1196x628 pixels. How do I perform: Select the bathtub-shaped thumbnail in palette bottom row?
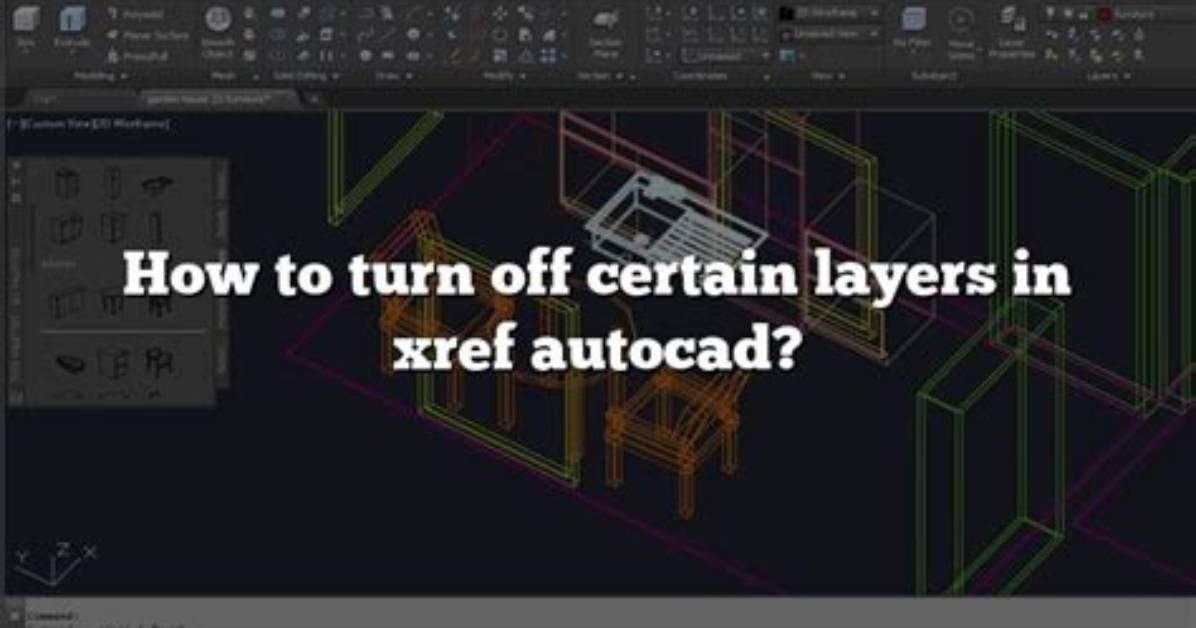72,363
